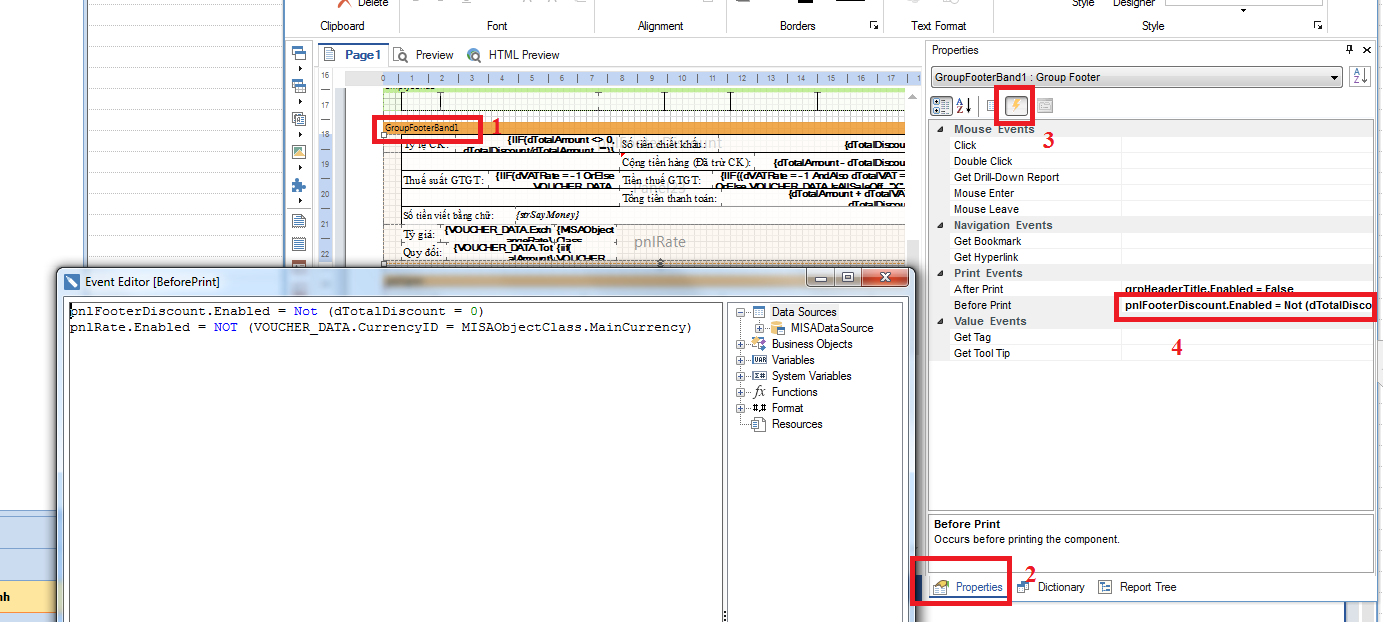
Task: Select the Get Tool Tip event row
Action: (x=1160, y=353)
